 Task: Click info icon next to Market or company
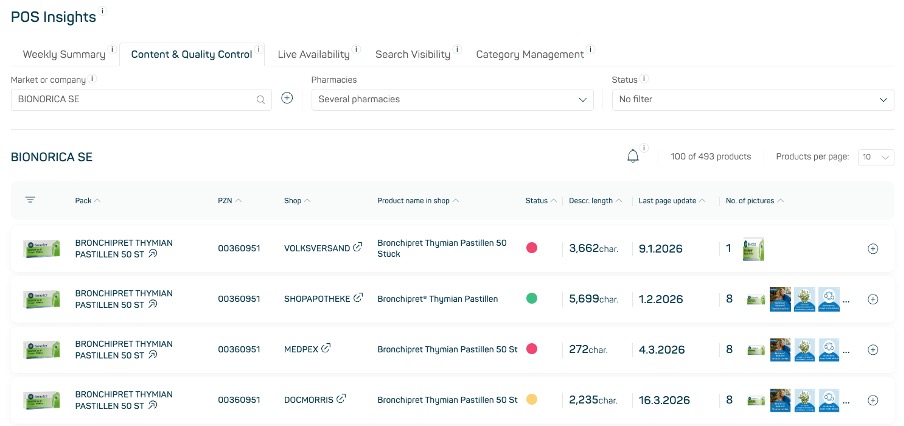click(93, 78)
